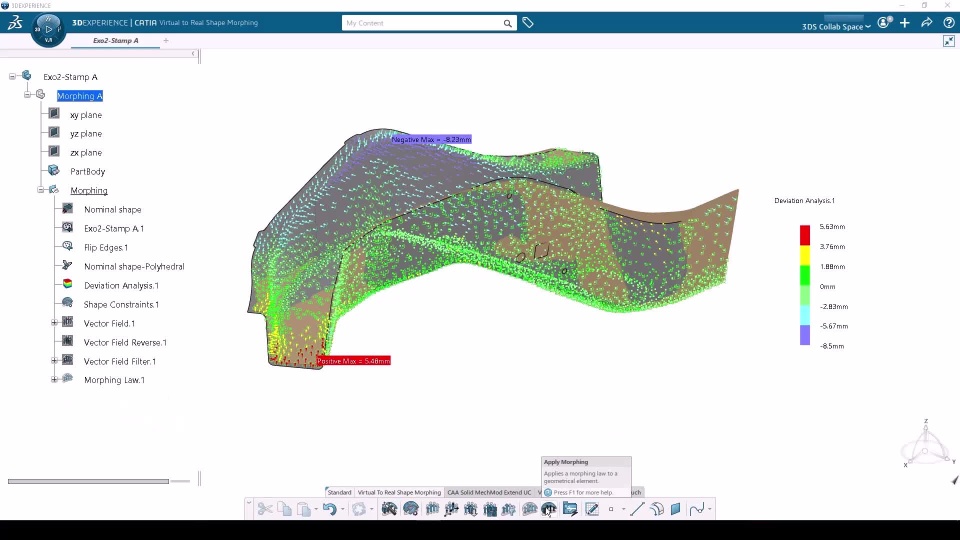The height and width of the screenshot is (540, 960).
Task: Select the yz plane tree item
Action: click(86, 133)
